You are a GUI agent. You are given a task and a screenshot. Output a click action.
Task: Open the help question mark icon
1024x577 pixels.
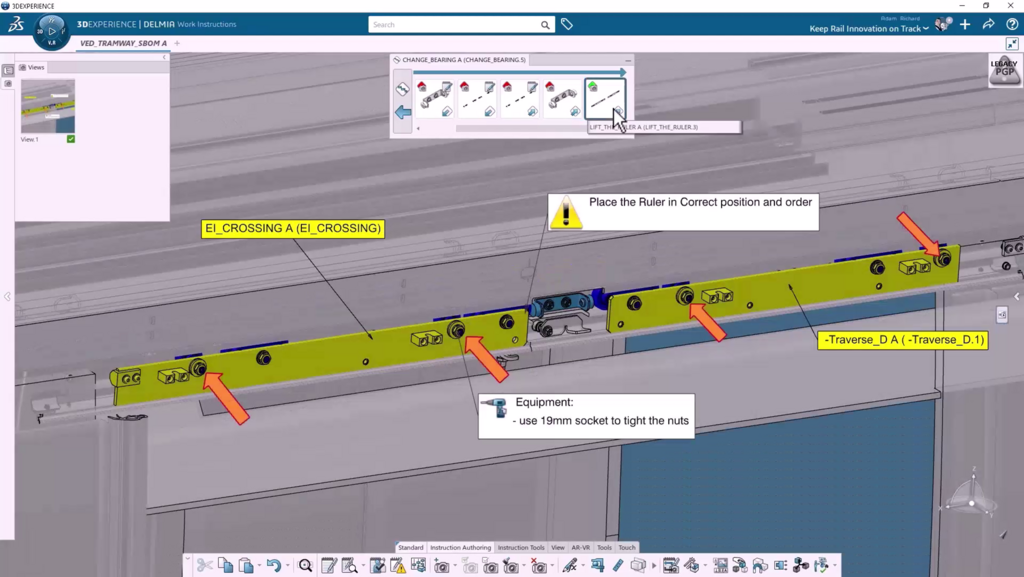coord(1011,24)
